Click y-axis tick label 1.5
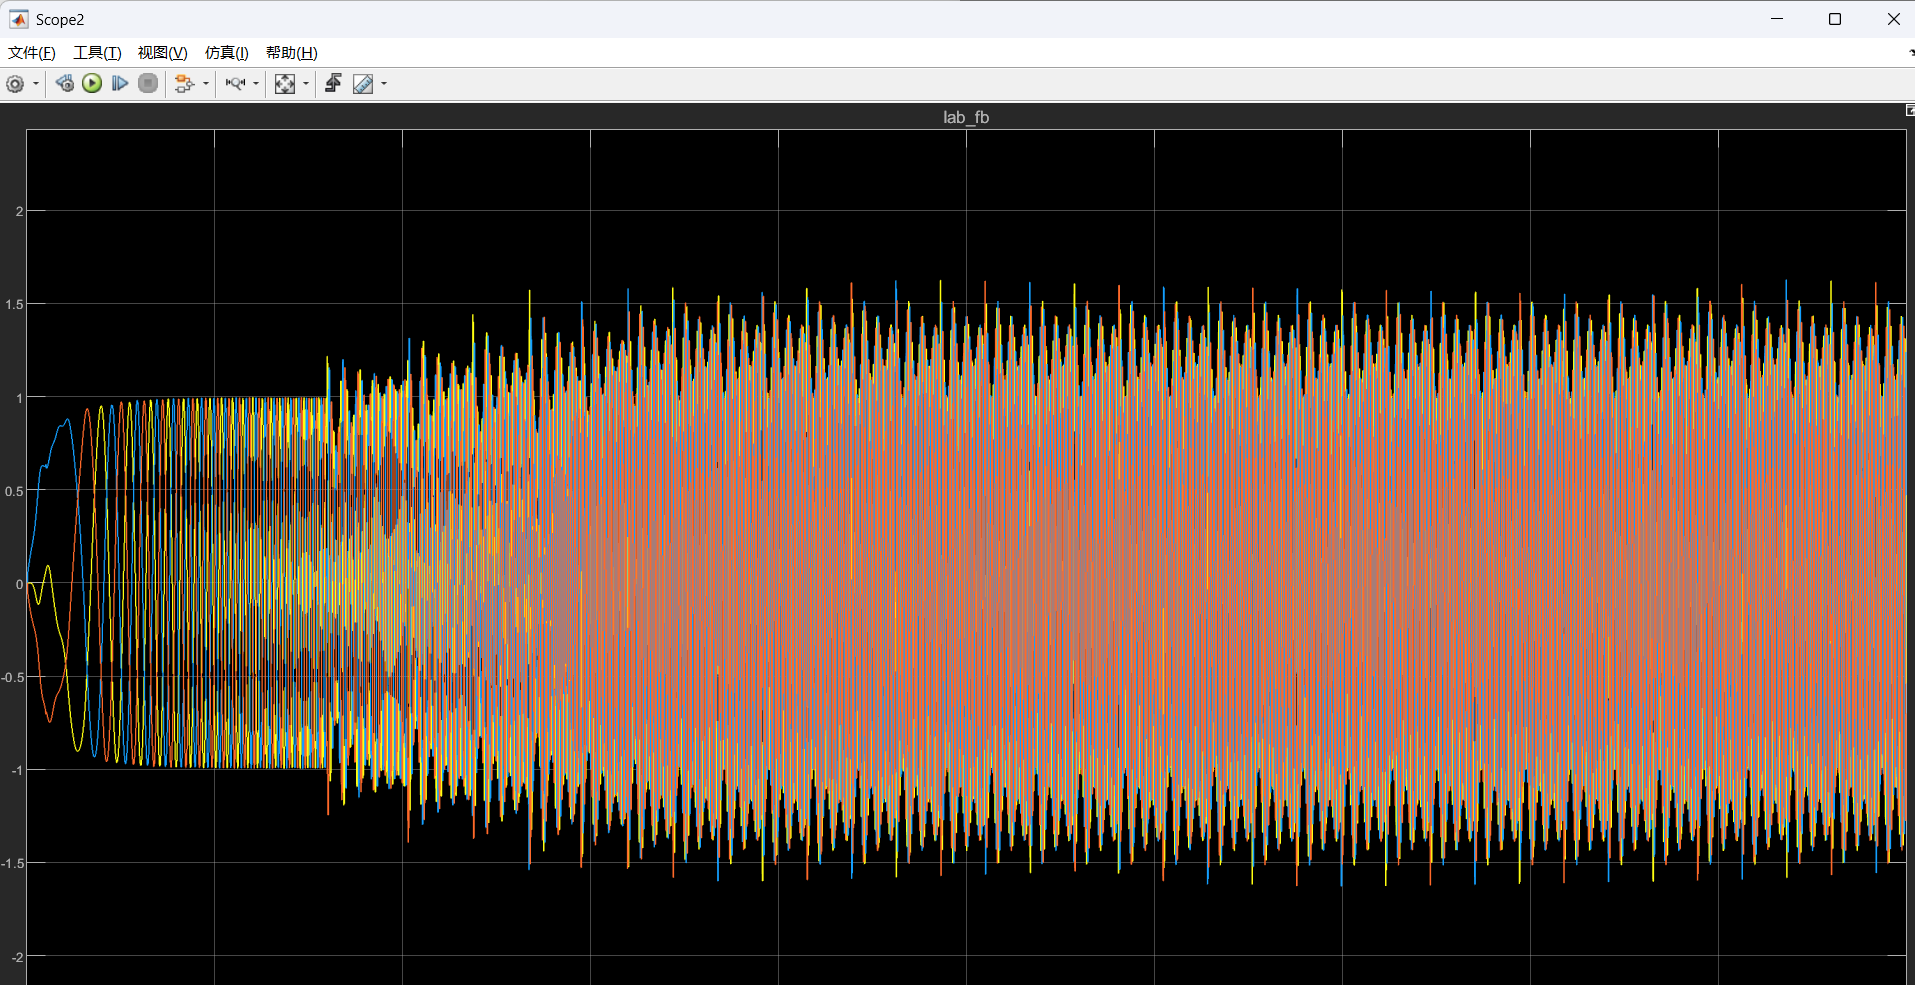Screen dimensions: 1915x985 [x=14, y=304]
